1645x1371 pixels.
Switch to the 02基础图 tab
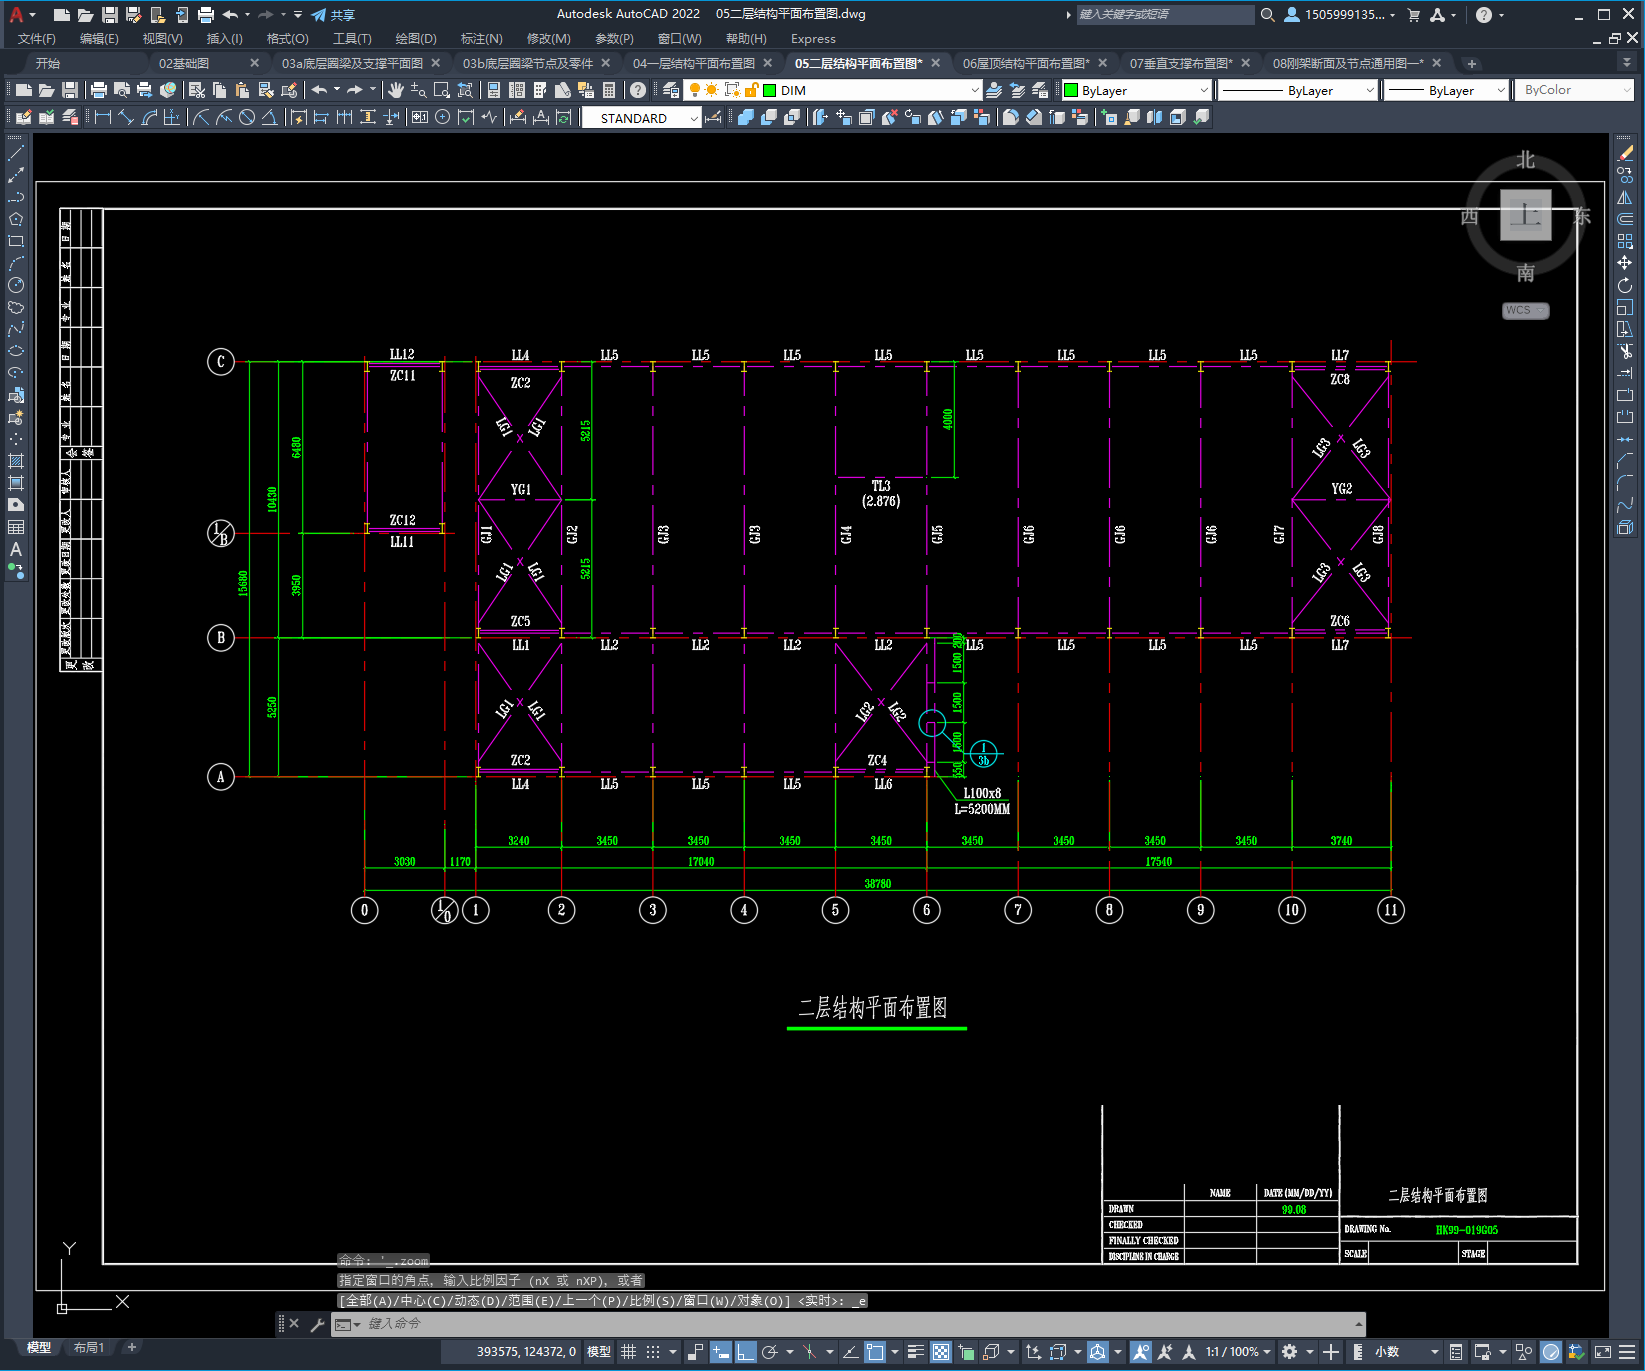(x=184, y=63)
